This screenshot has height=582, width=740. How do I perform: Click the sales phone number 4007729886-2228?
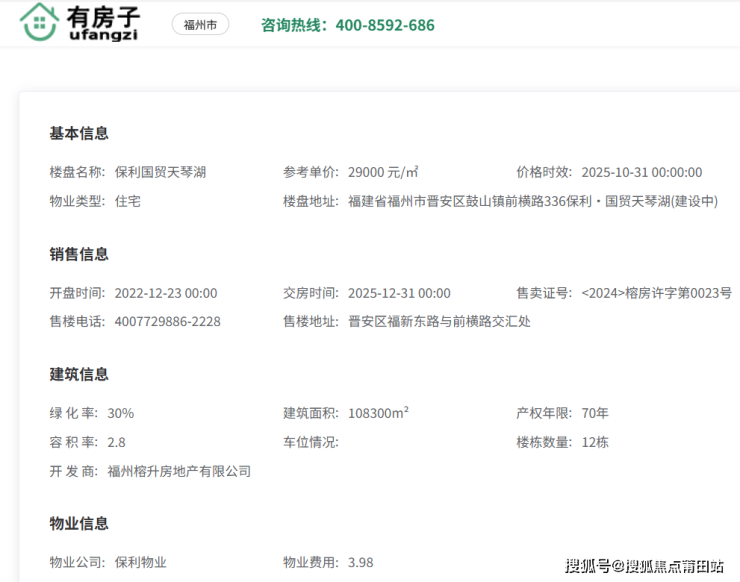(168, 321)
